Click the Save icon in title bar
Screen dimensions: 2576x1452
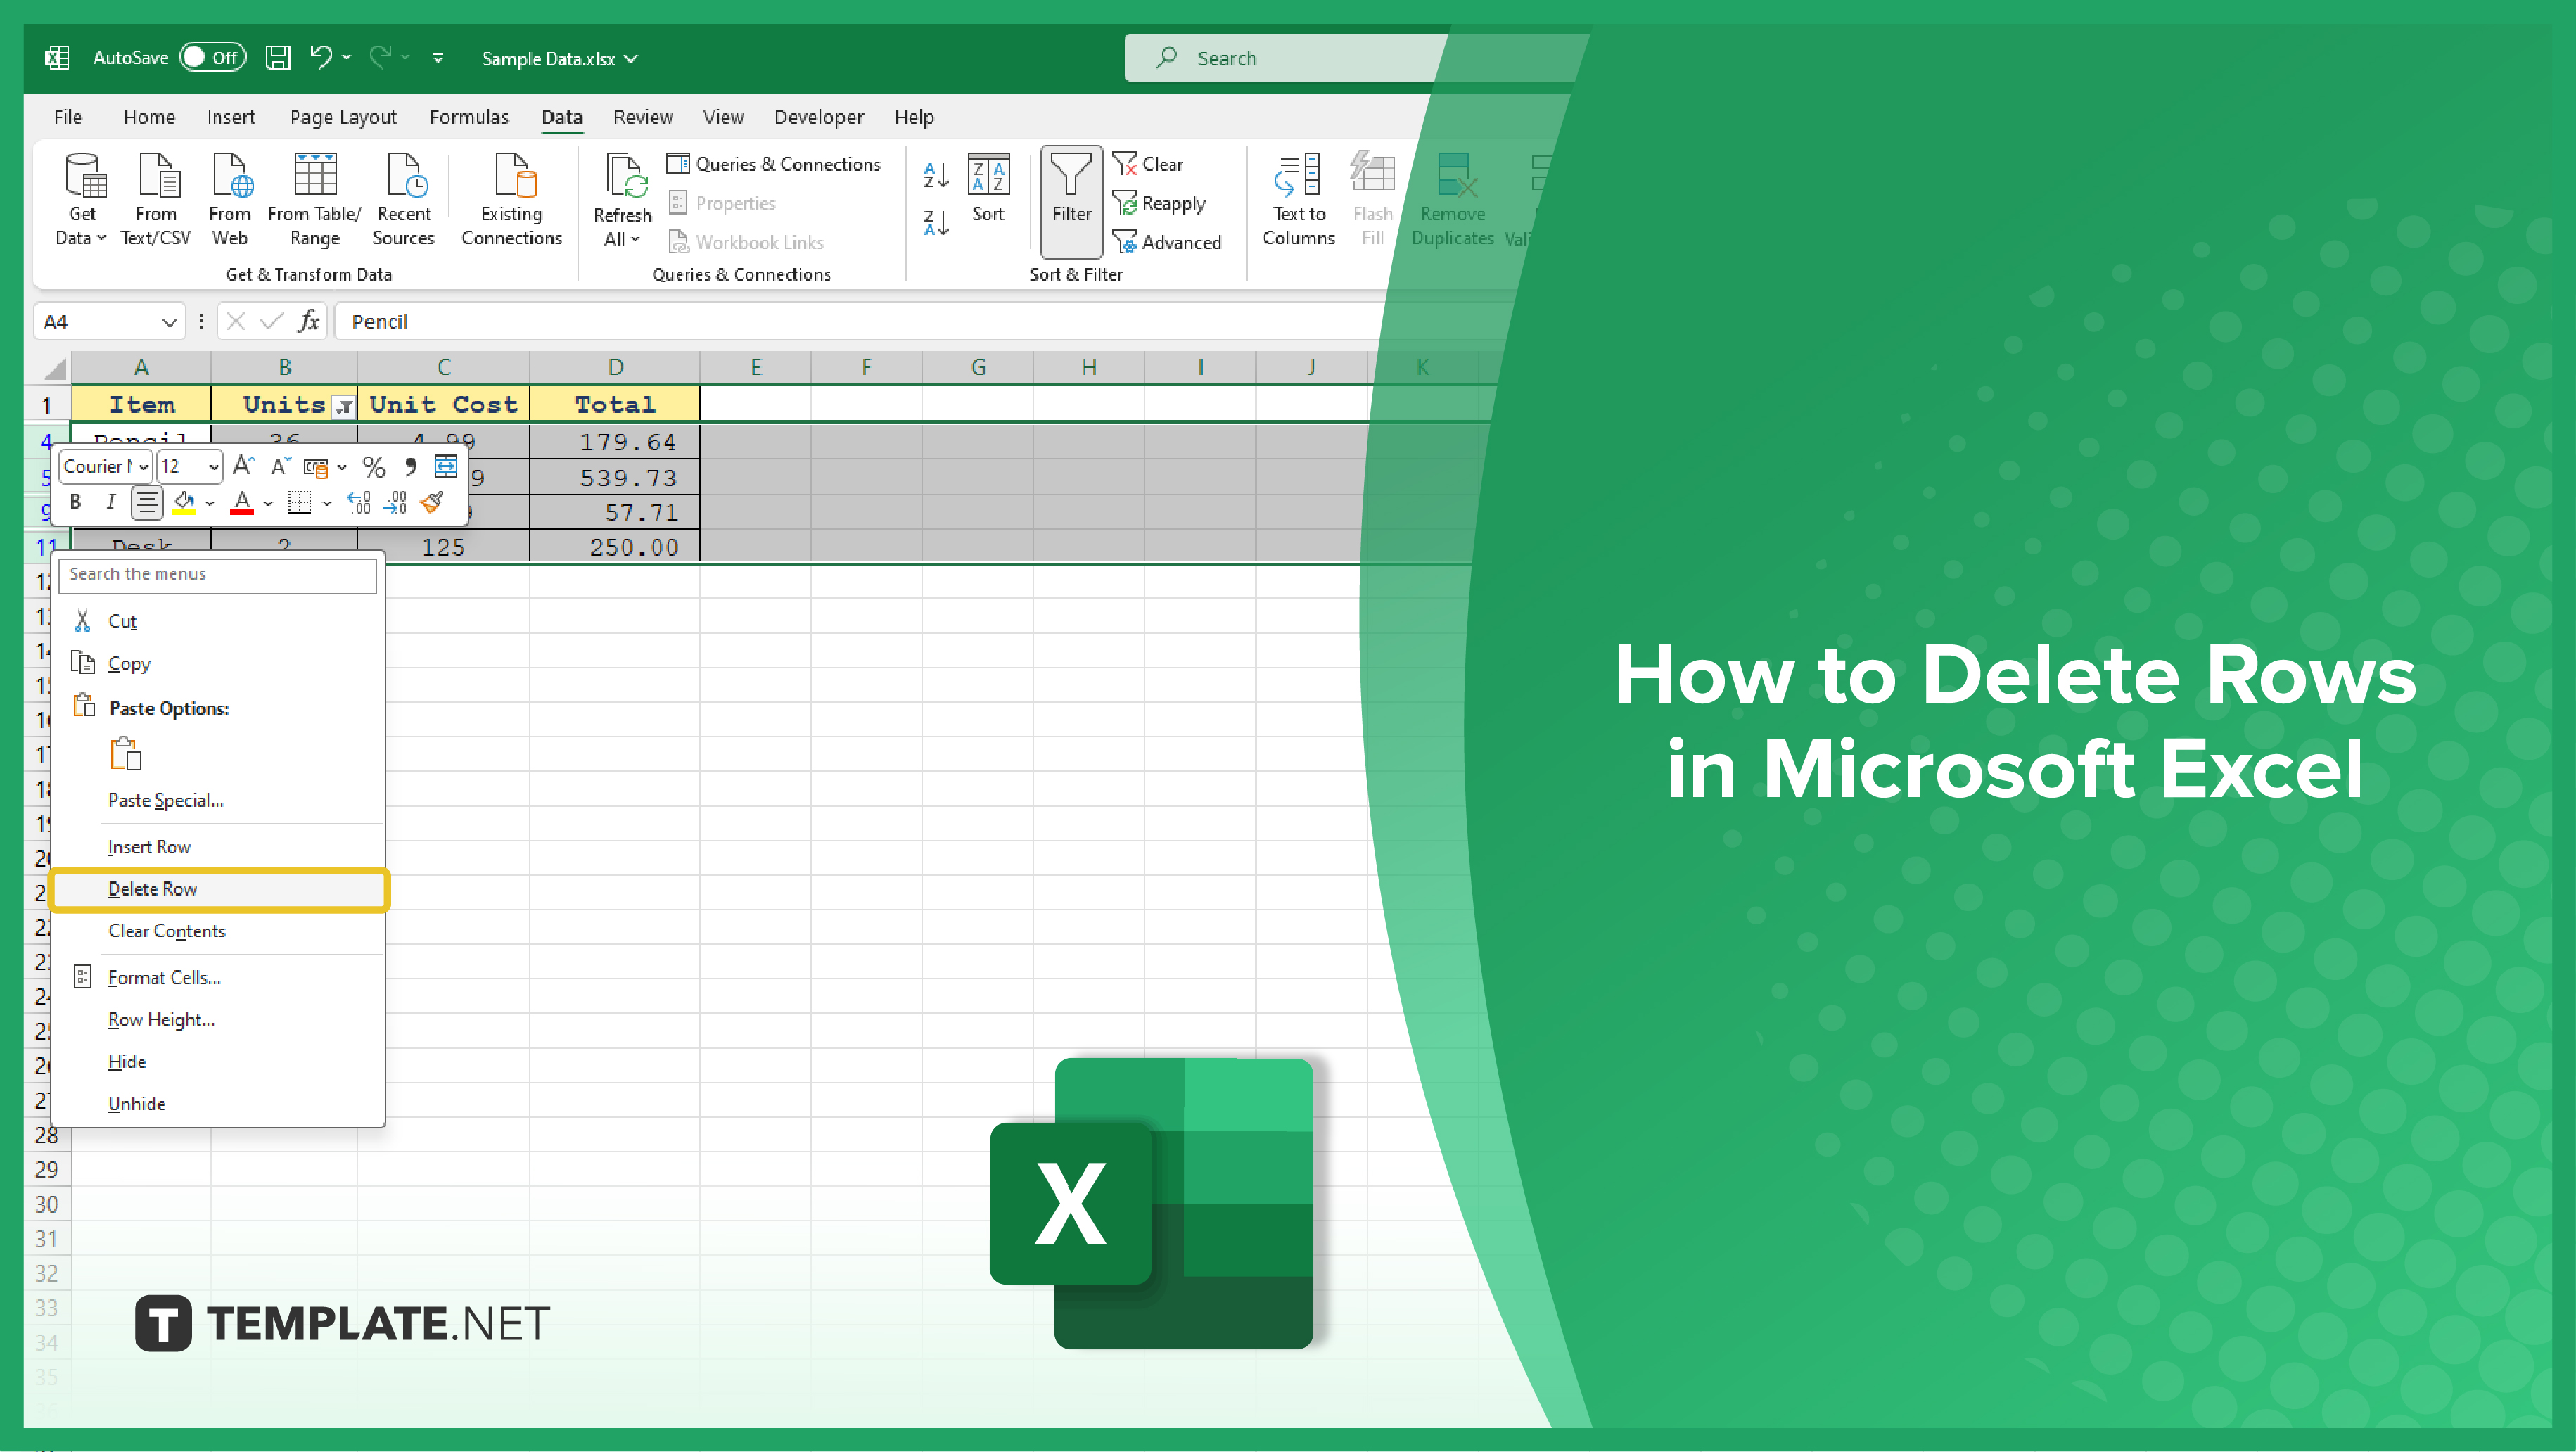tap(278, 57)
